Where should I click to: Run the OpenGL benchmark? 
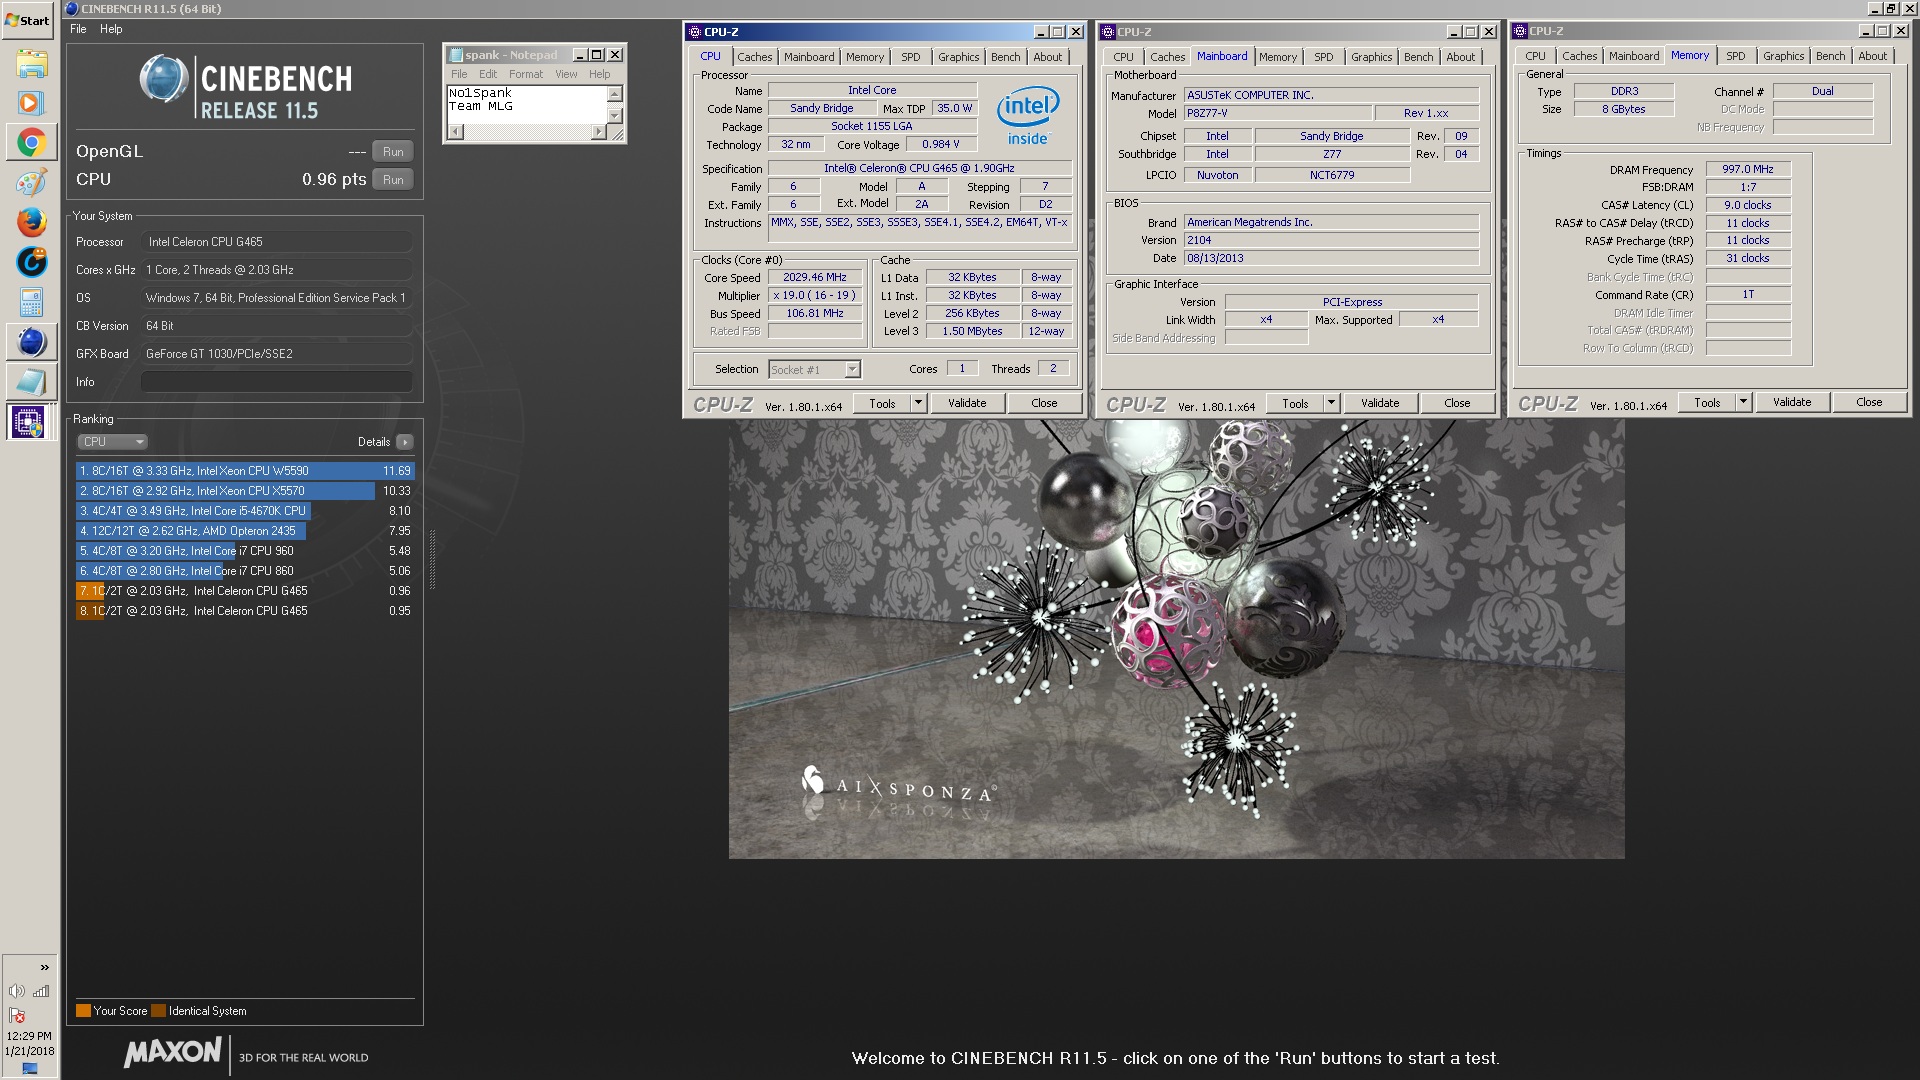pyautogui.click(x=393, y=152)
